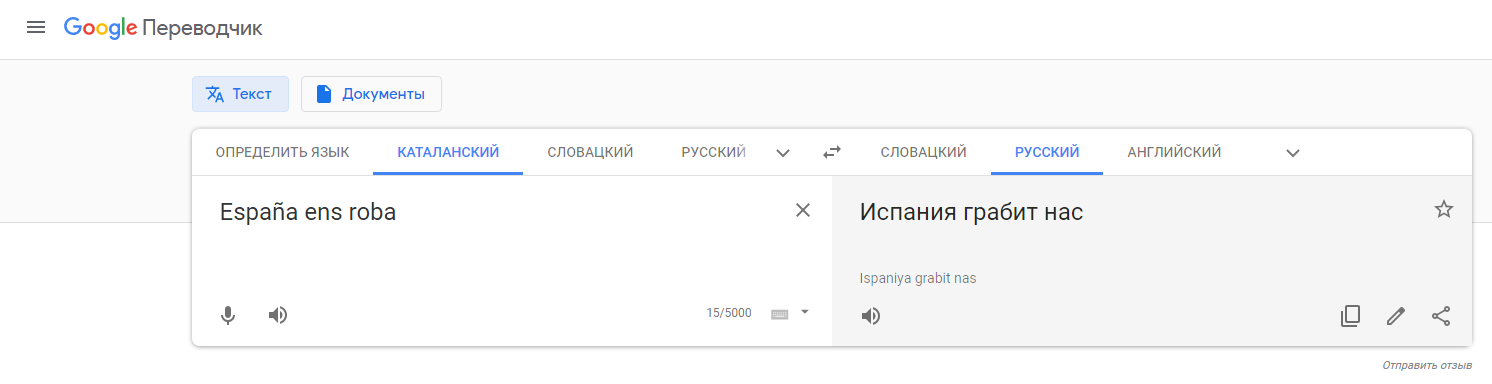Listen to the Russian translation audio
Screen dimensions: 1492x384
871,316
